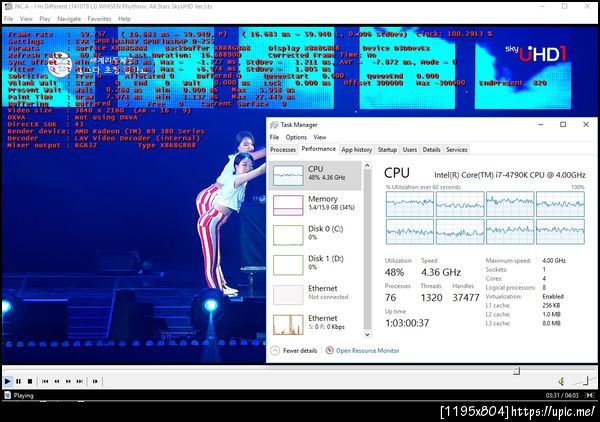This screenshot has height=422, width=600.
Task: Open the Navigate menu
Action: coord(69,19)
